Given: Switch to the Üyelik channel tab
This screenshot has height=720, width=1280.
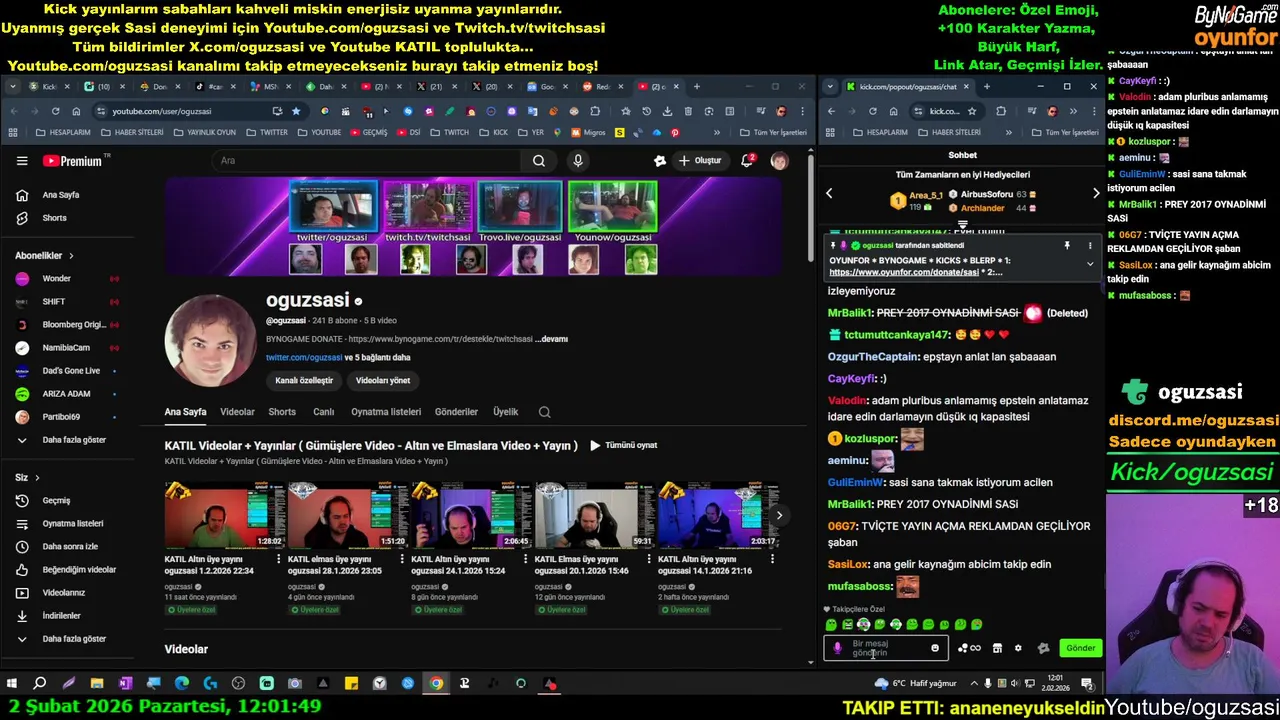Looking at the screenshot, I should tap(505, 412).
